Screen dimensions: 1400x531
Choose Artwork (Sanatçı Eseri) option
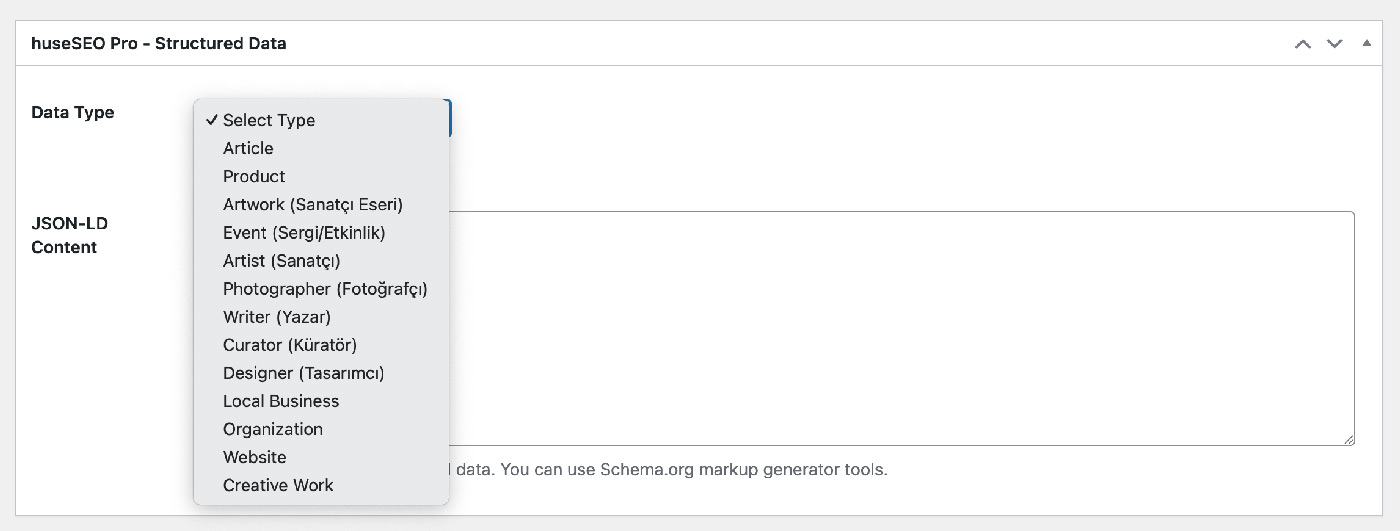312,204
